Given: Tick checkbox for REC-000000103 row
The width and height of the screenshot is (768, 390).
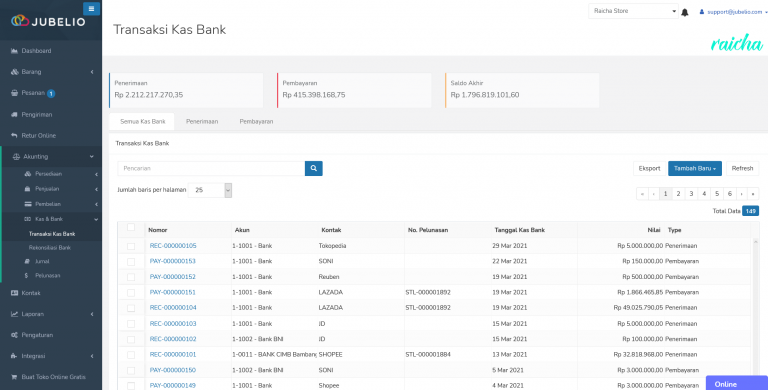Looking at the screenshot, I should [131, 324].
